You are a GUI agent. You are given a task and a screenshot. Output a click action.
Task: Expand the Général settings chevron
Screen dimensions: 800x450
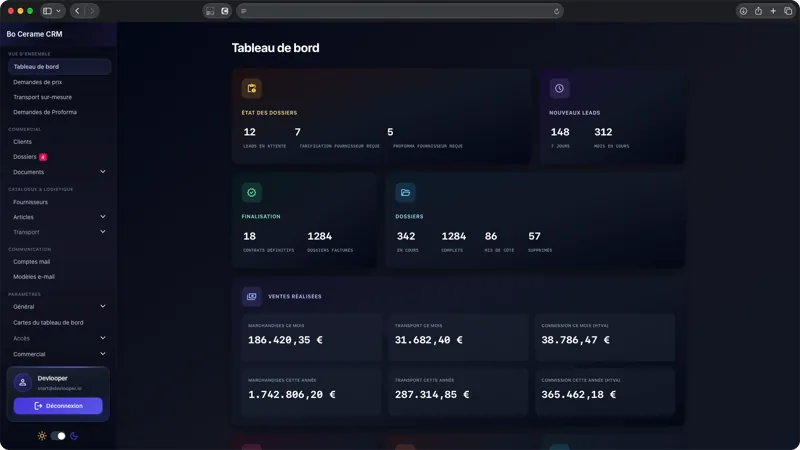click(103, 307)
